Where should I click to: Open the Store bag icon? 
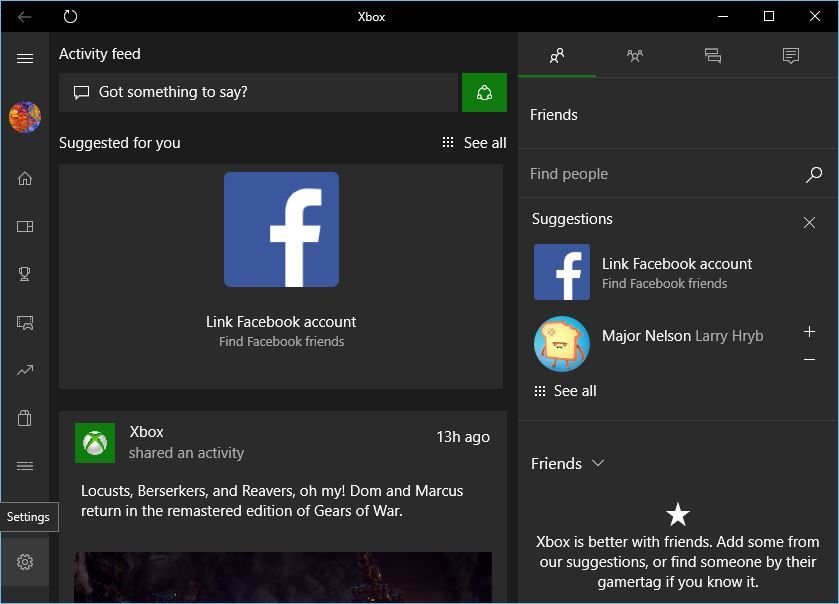coord(25,418)
